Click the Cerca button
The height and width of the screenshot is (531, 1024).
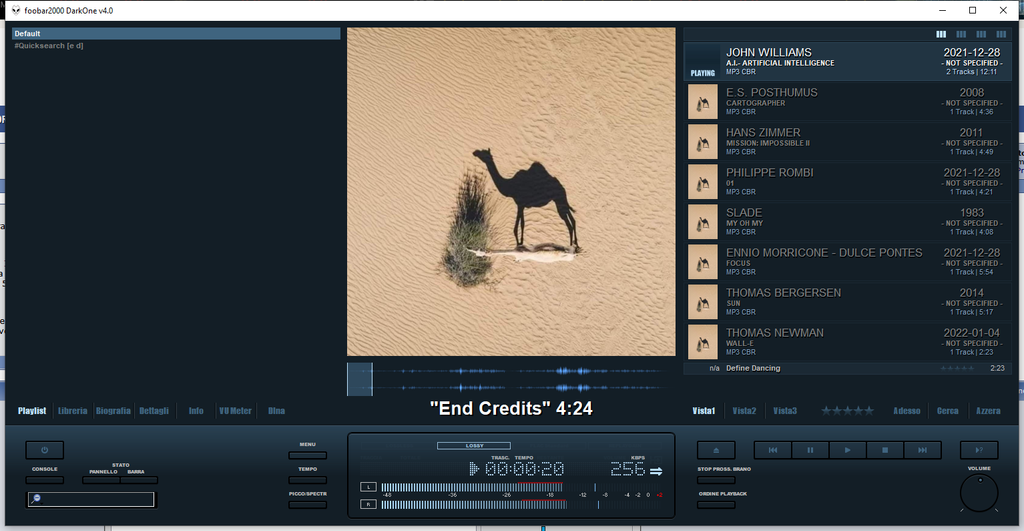click(x=948, y=411)
